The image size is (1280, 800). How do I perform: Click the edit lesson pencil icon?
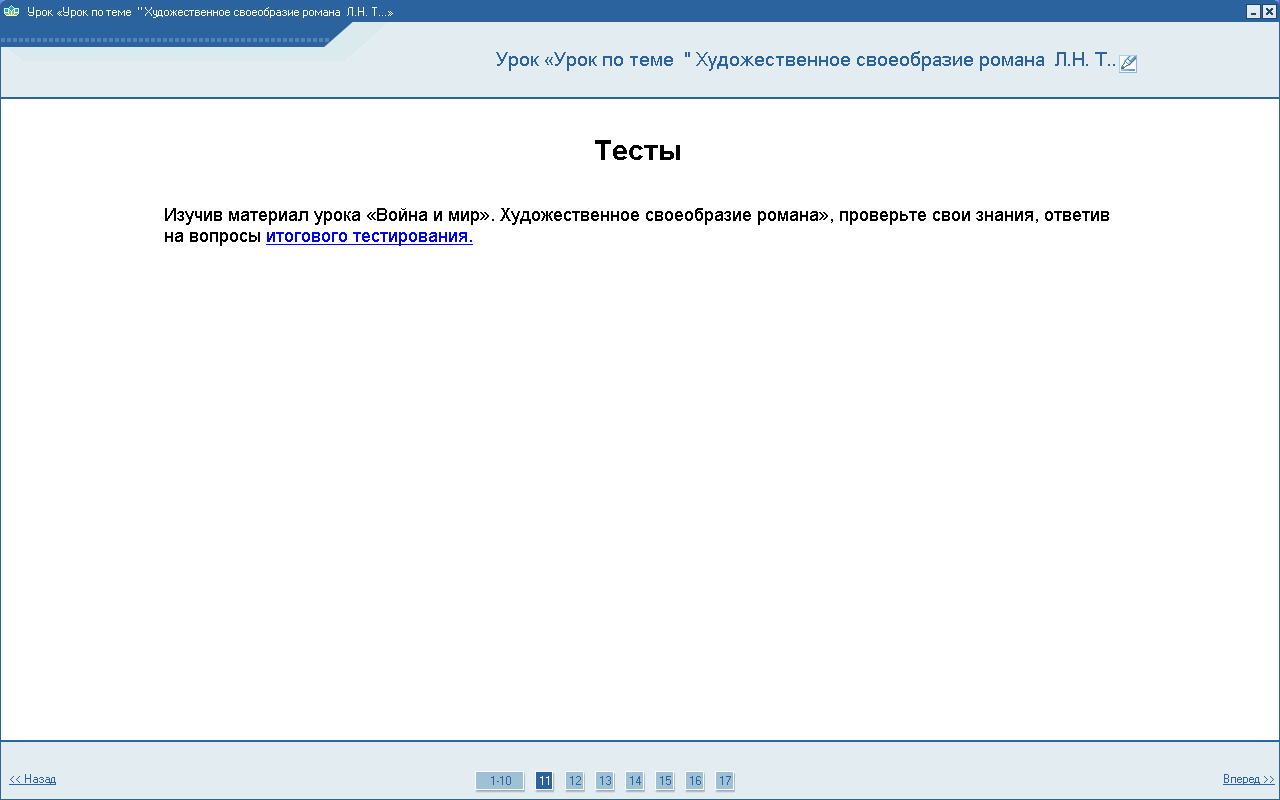[x=1128, y=63]
